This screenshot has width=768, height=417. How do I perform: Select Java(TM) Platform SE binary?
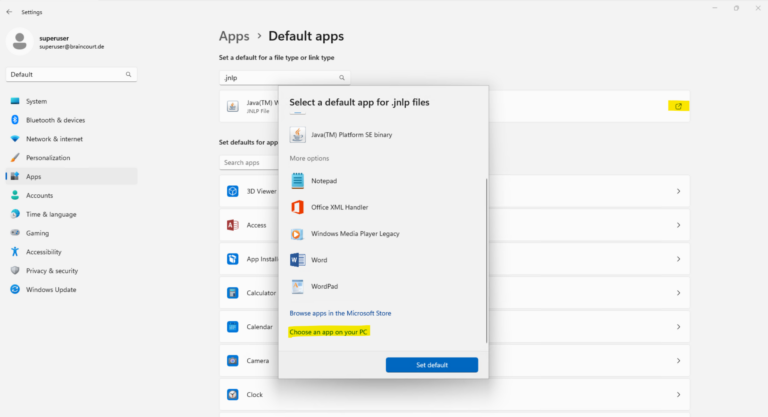(x=351, y=134)
